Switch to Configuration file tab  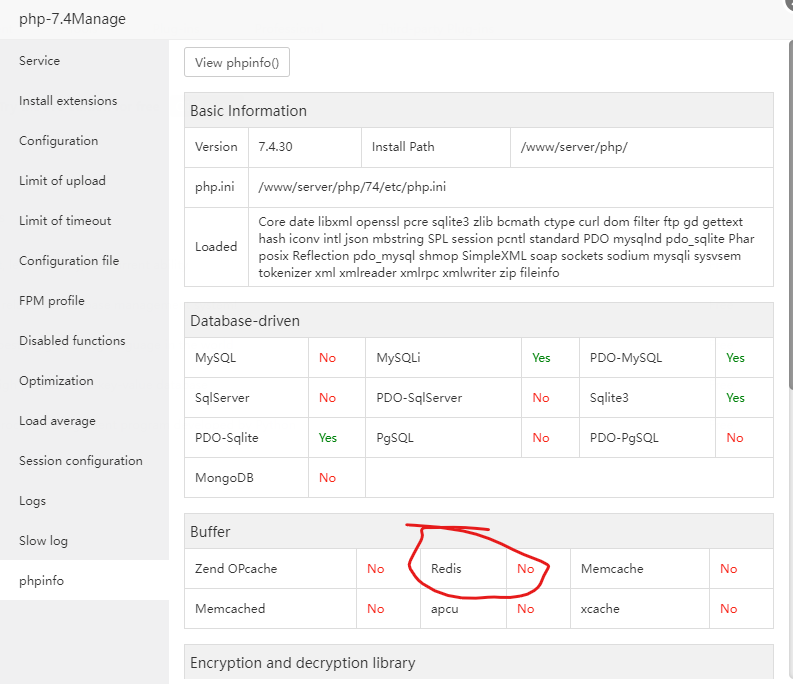click(69, 261)
